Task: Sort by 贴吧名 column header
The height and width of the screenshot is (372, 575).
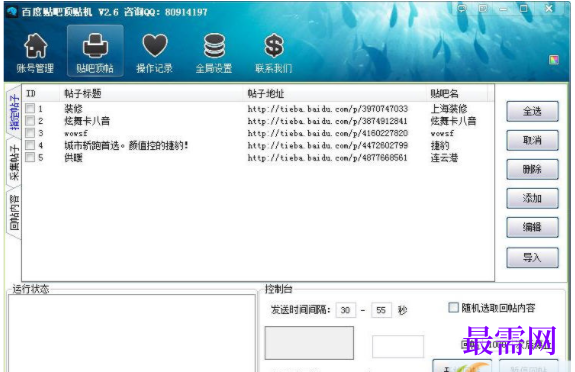Action: pos(457,94)
